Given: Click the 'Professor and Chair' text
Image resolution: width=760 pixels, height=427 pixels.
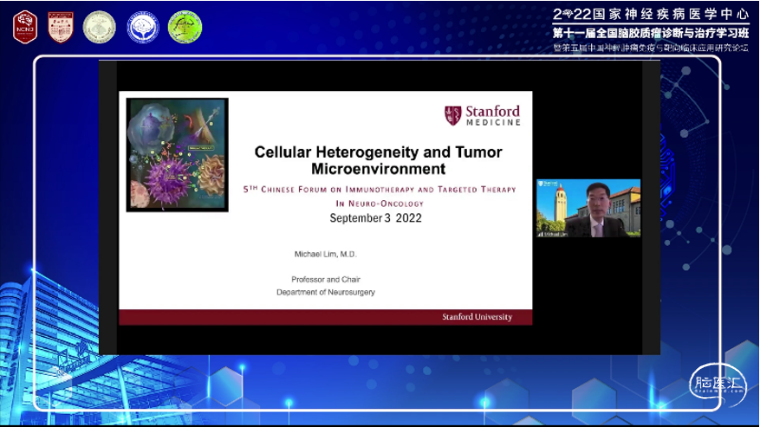Looking at the screenshot, I should click(x=326, y=279).
